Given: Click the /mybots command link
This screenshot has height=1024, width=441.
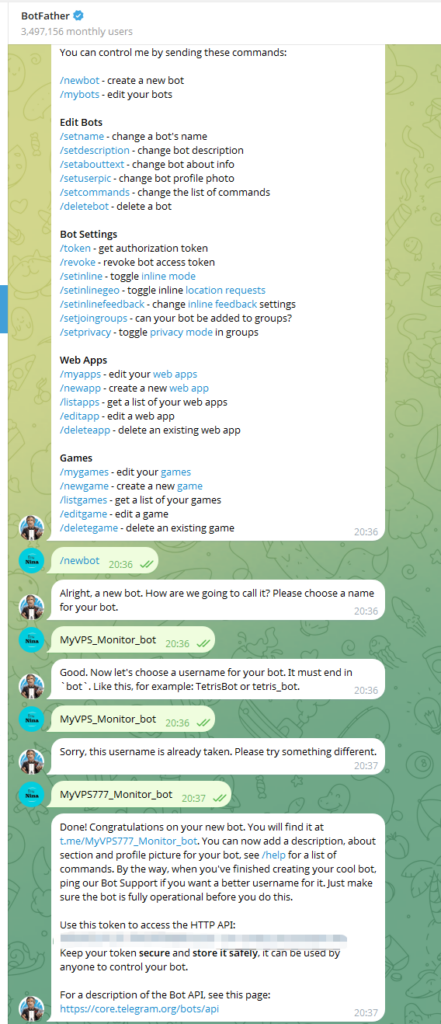Looking at the screenshot, I should (78, 95).
